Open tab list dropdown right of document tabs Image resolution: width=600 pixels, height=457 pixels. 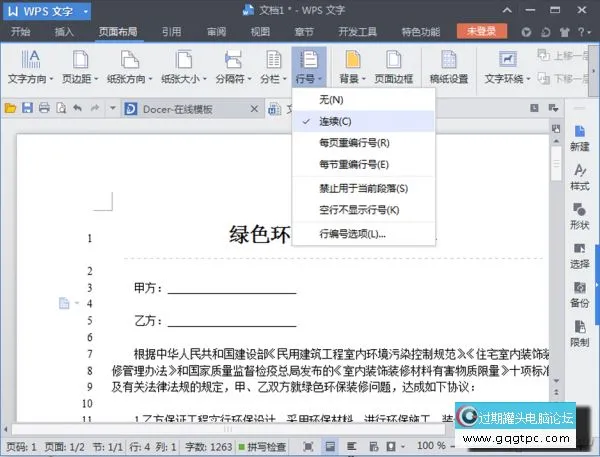[x=553, y=108]
